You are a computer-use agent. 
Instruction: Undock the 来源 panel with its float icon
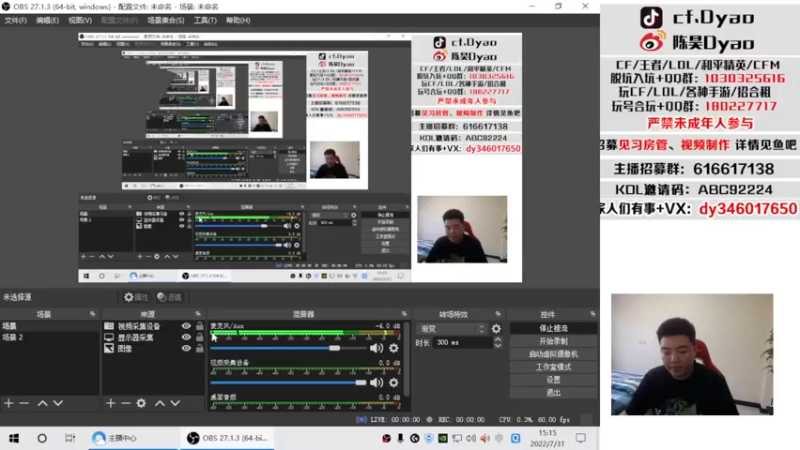click(198, 314)
